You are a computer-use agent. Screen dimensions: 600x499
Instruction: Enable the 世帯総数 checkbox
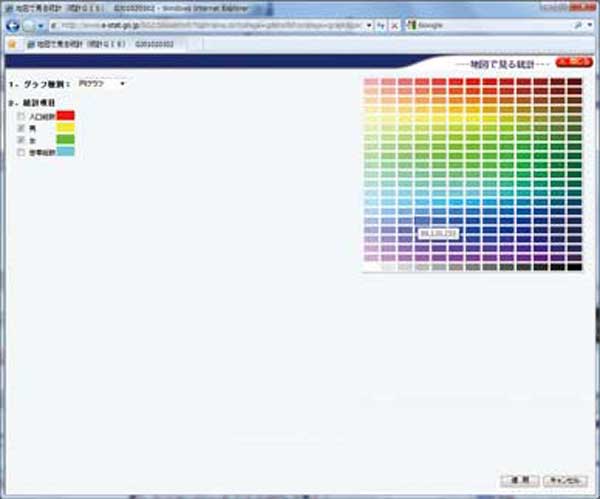tap(22, 153)
